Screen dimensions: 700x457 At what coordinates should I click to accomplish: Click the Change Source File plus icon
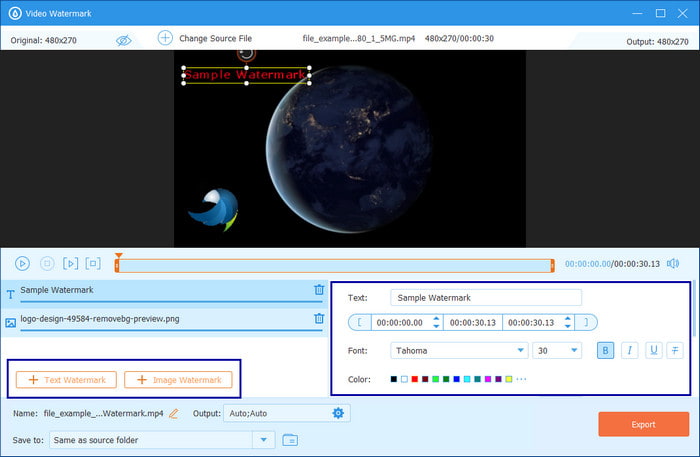165,38
